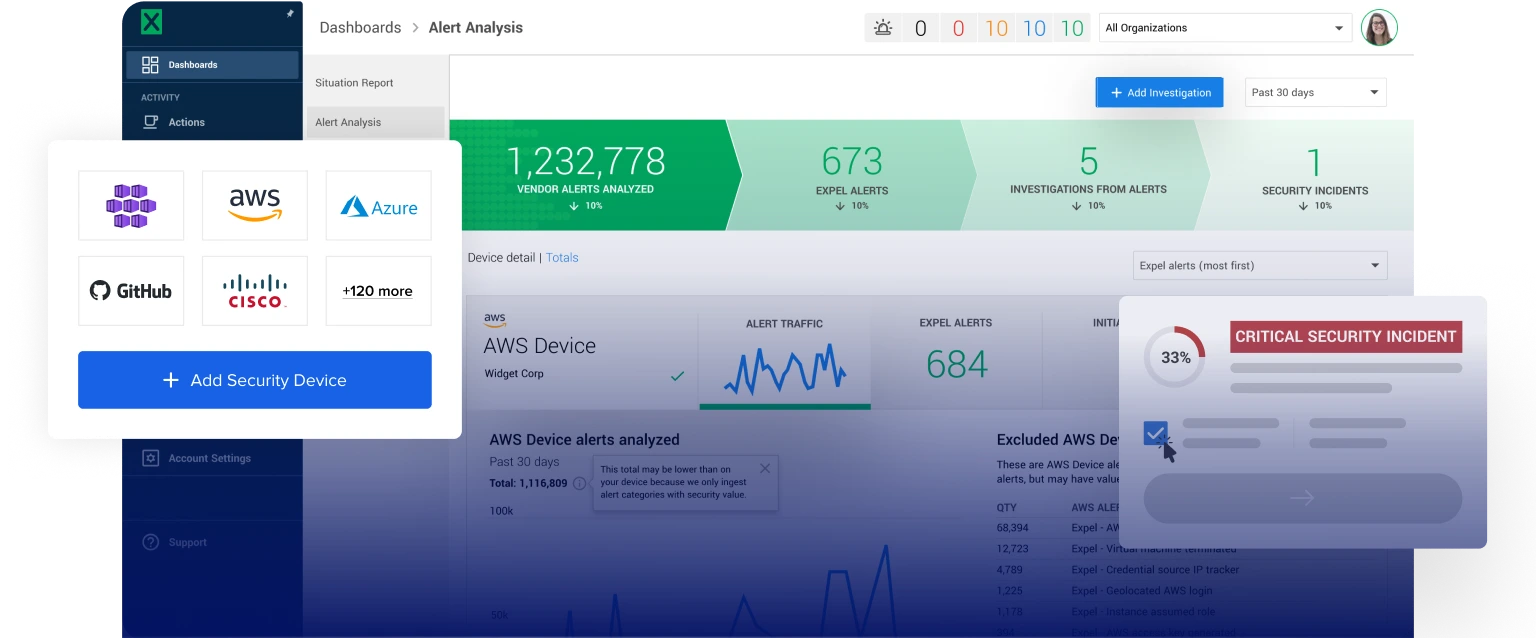Viewport: 1536px width, 638px height.
Task: Click the small aws logo above AWS Device
Action: click(495, 320)
